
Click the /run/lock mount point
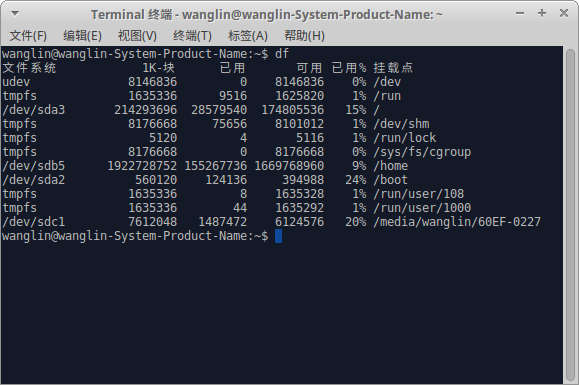click(x=405, y=138)
